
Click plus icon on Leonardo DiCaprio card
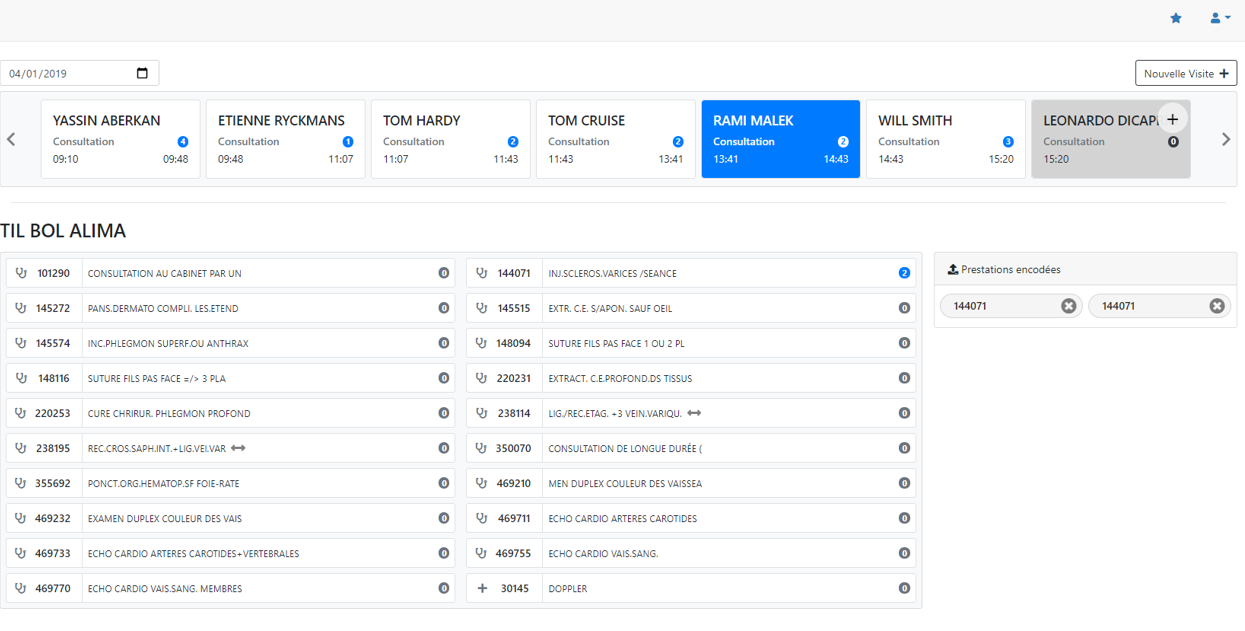pyautogui.click(x=1172, y=120)
